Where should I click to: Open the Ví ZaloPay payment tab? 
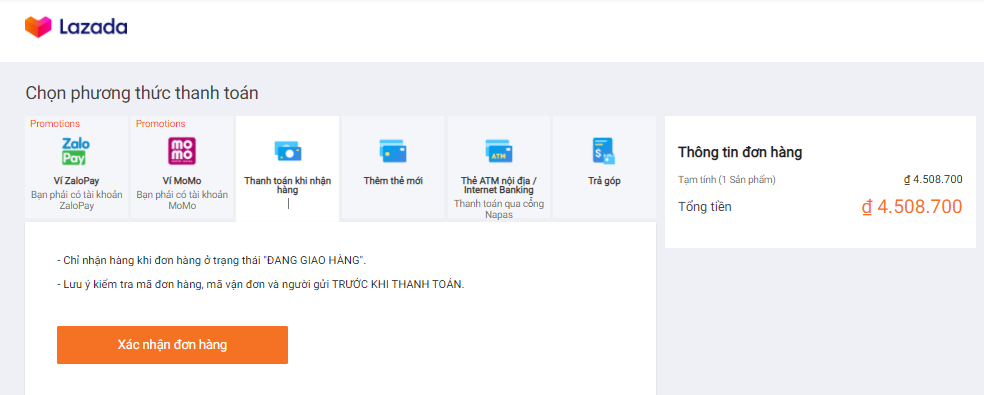(77, 167)
